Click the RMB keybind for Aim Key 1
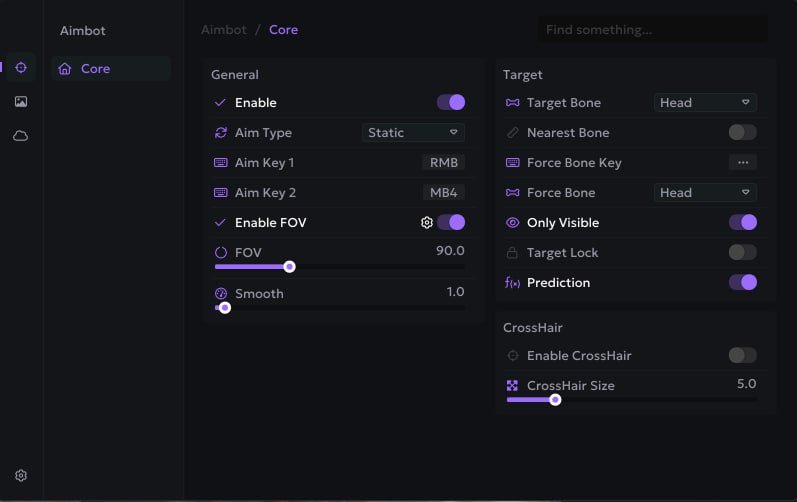797x502 pixels. (x=443, y=162)
